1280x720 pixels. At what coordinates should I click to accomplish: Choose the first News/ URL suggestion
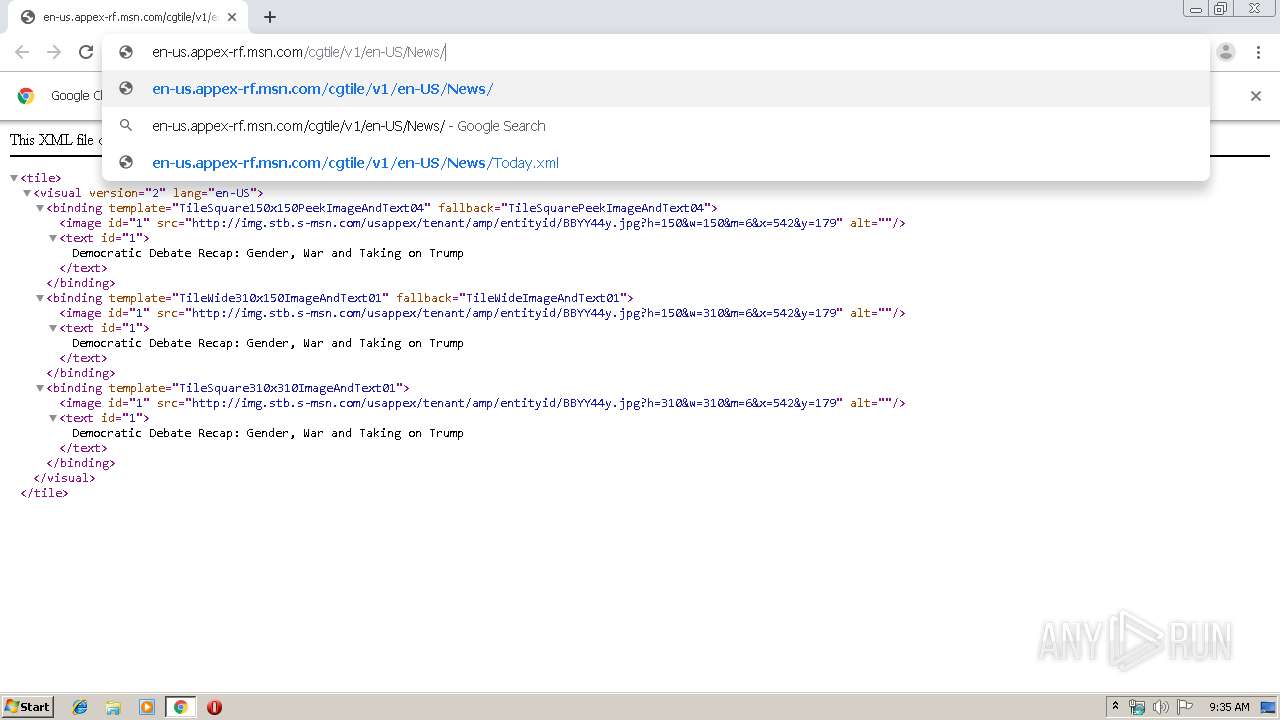pos(655,89)
